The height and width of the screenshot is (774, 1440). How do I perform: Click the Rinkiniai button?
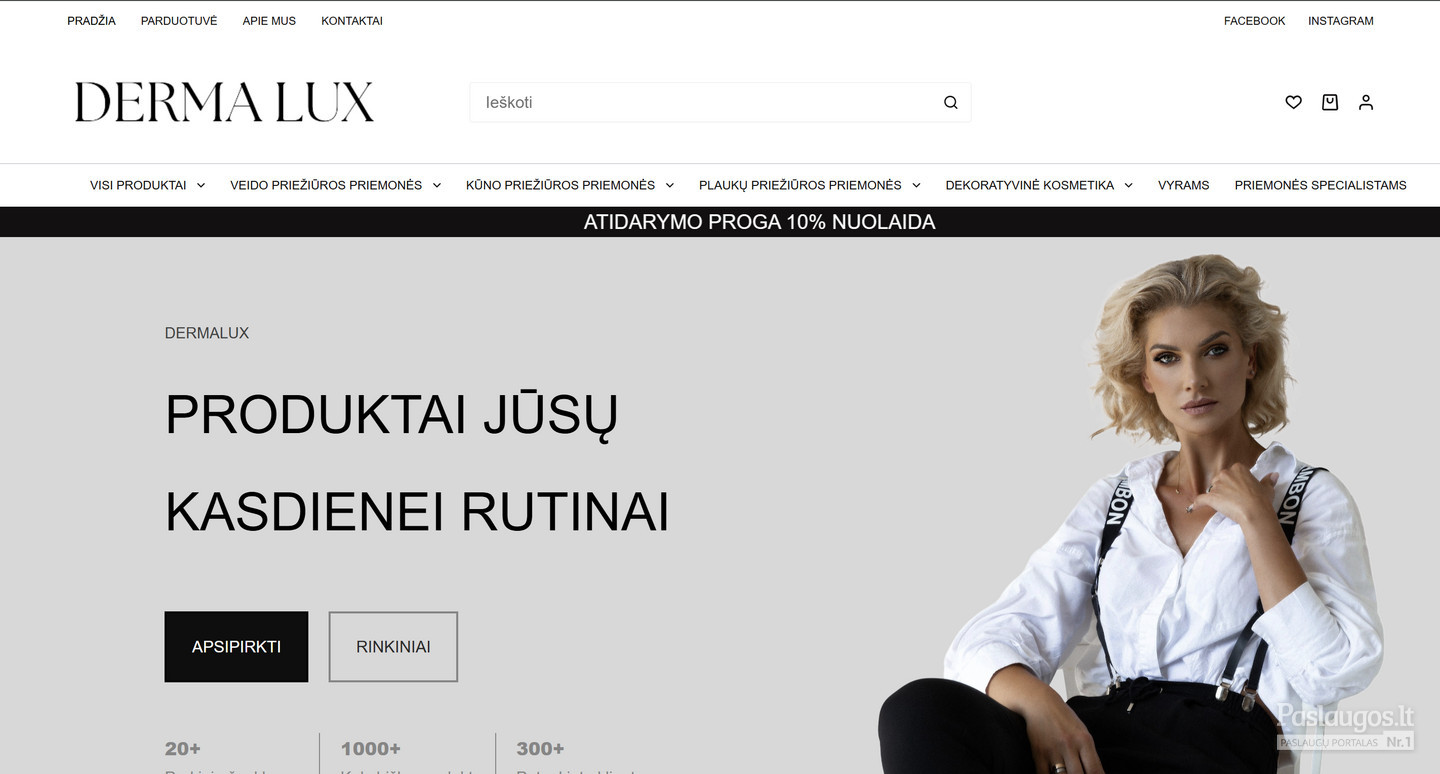point(393,647)
